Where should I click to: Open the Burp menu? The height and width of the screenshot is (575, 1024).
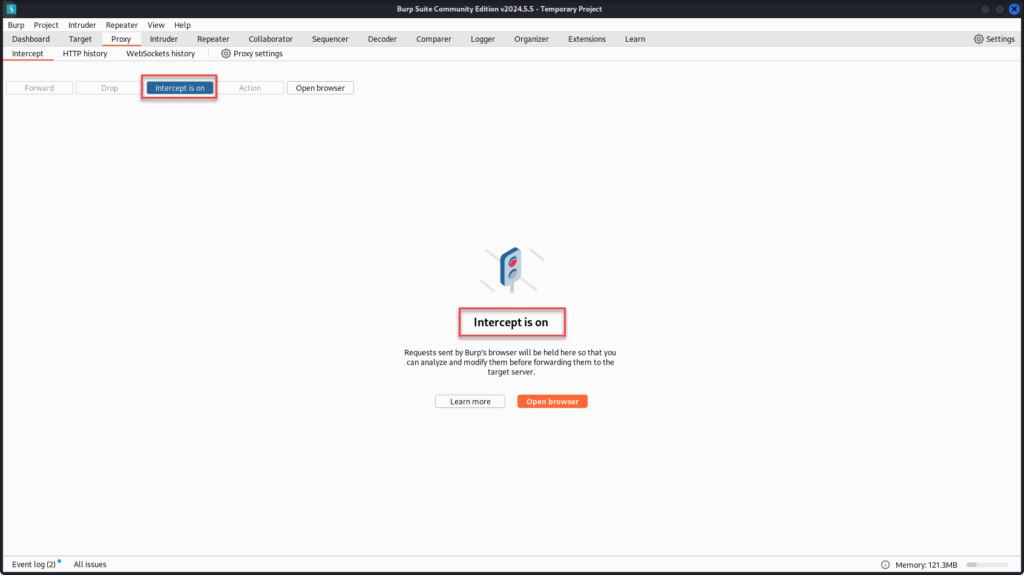(16, 25)
